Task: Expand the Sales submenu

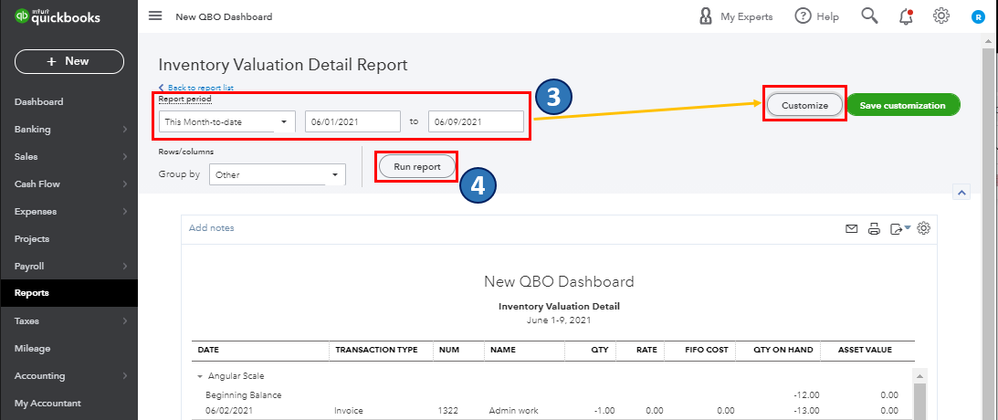Action: pyautogui.click(x=125, y=157)
